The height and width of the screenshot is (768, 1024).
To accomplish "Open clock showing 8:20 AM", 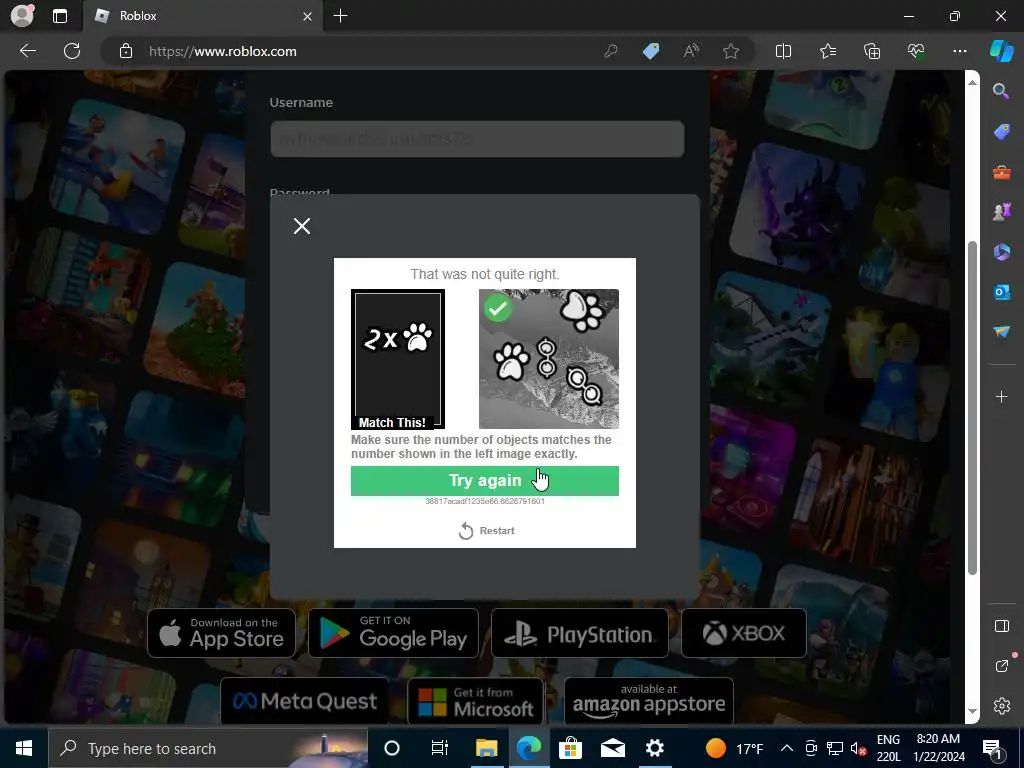I will tap(938, 748).
